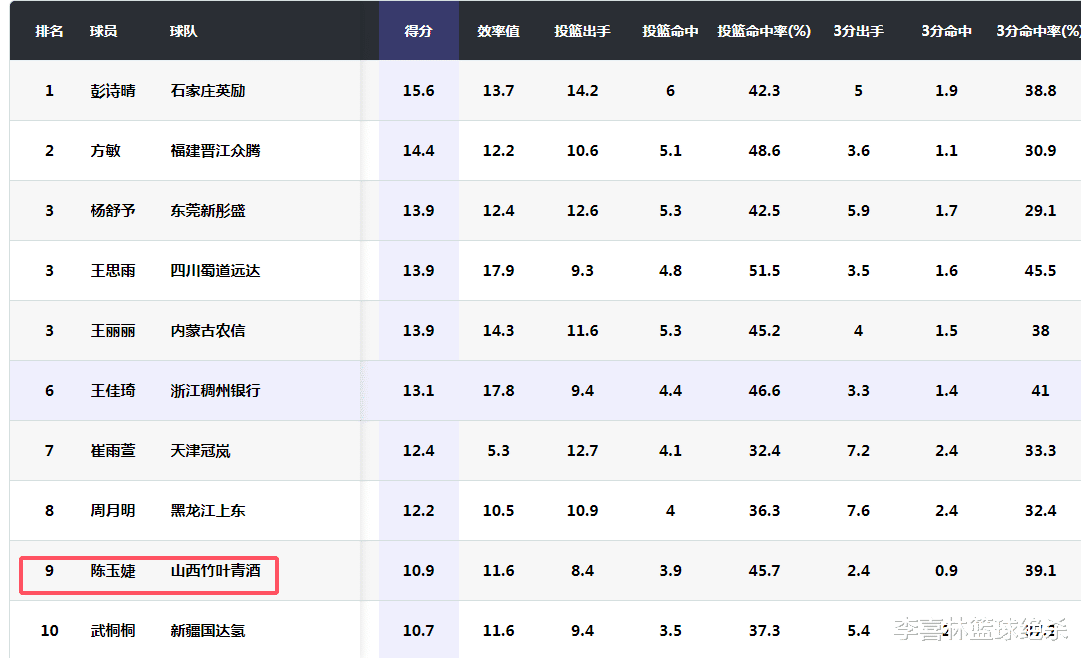Sort by 效率值 column header
Screen dimensions: 1081x658
498,31
